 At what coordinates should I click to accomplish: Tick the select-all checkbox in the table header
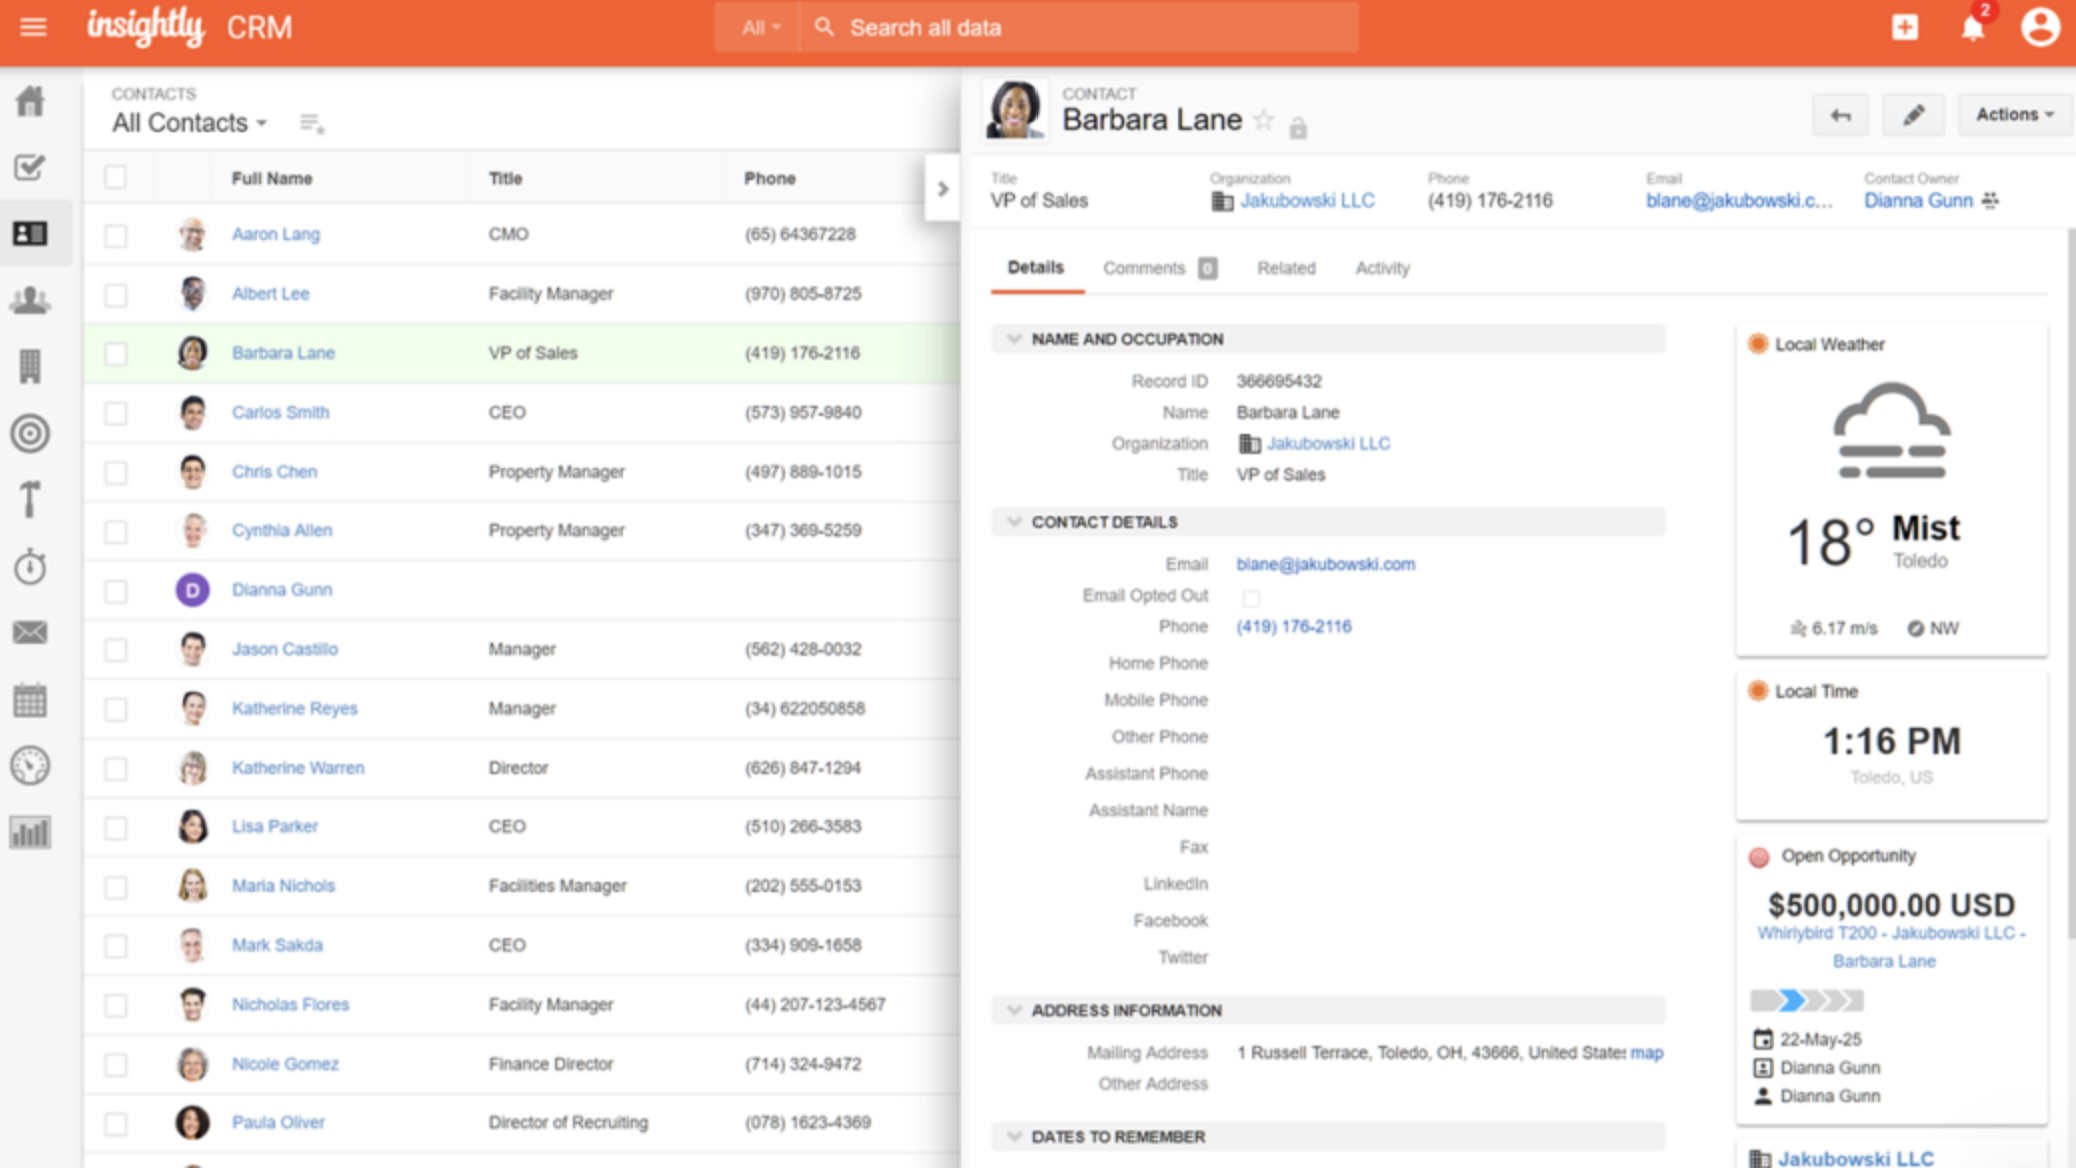pos(116,178)
